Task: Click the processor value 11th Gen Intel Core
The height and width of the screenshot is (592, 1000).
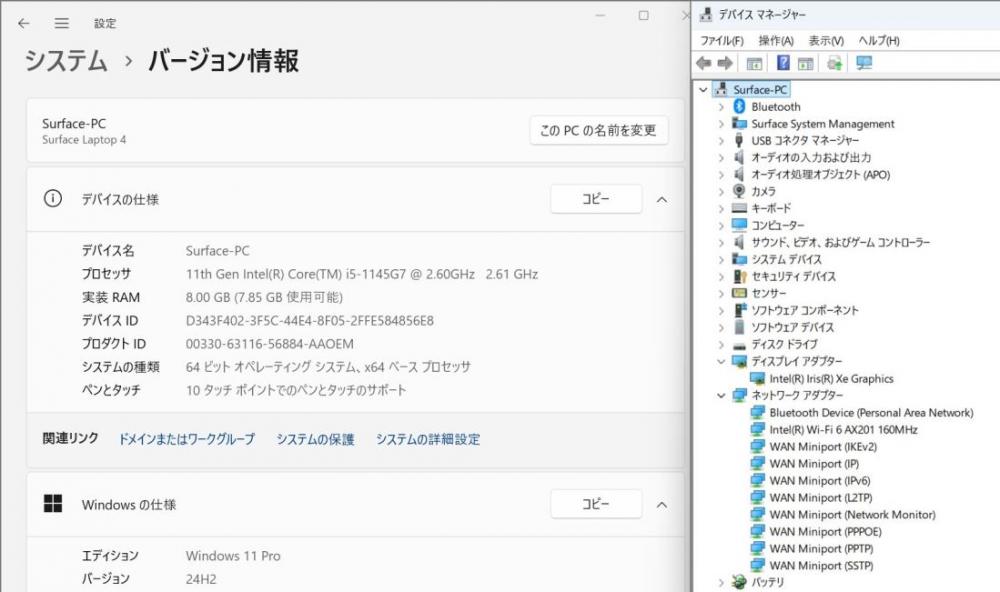Action: coord(362,274)
